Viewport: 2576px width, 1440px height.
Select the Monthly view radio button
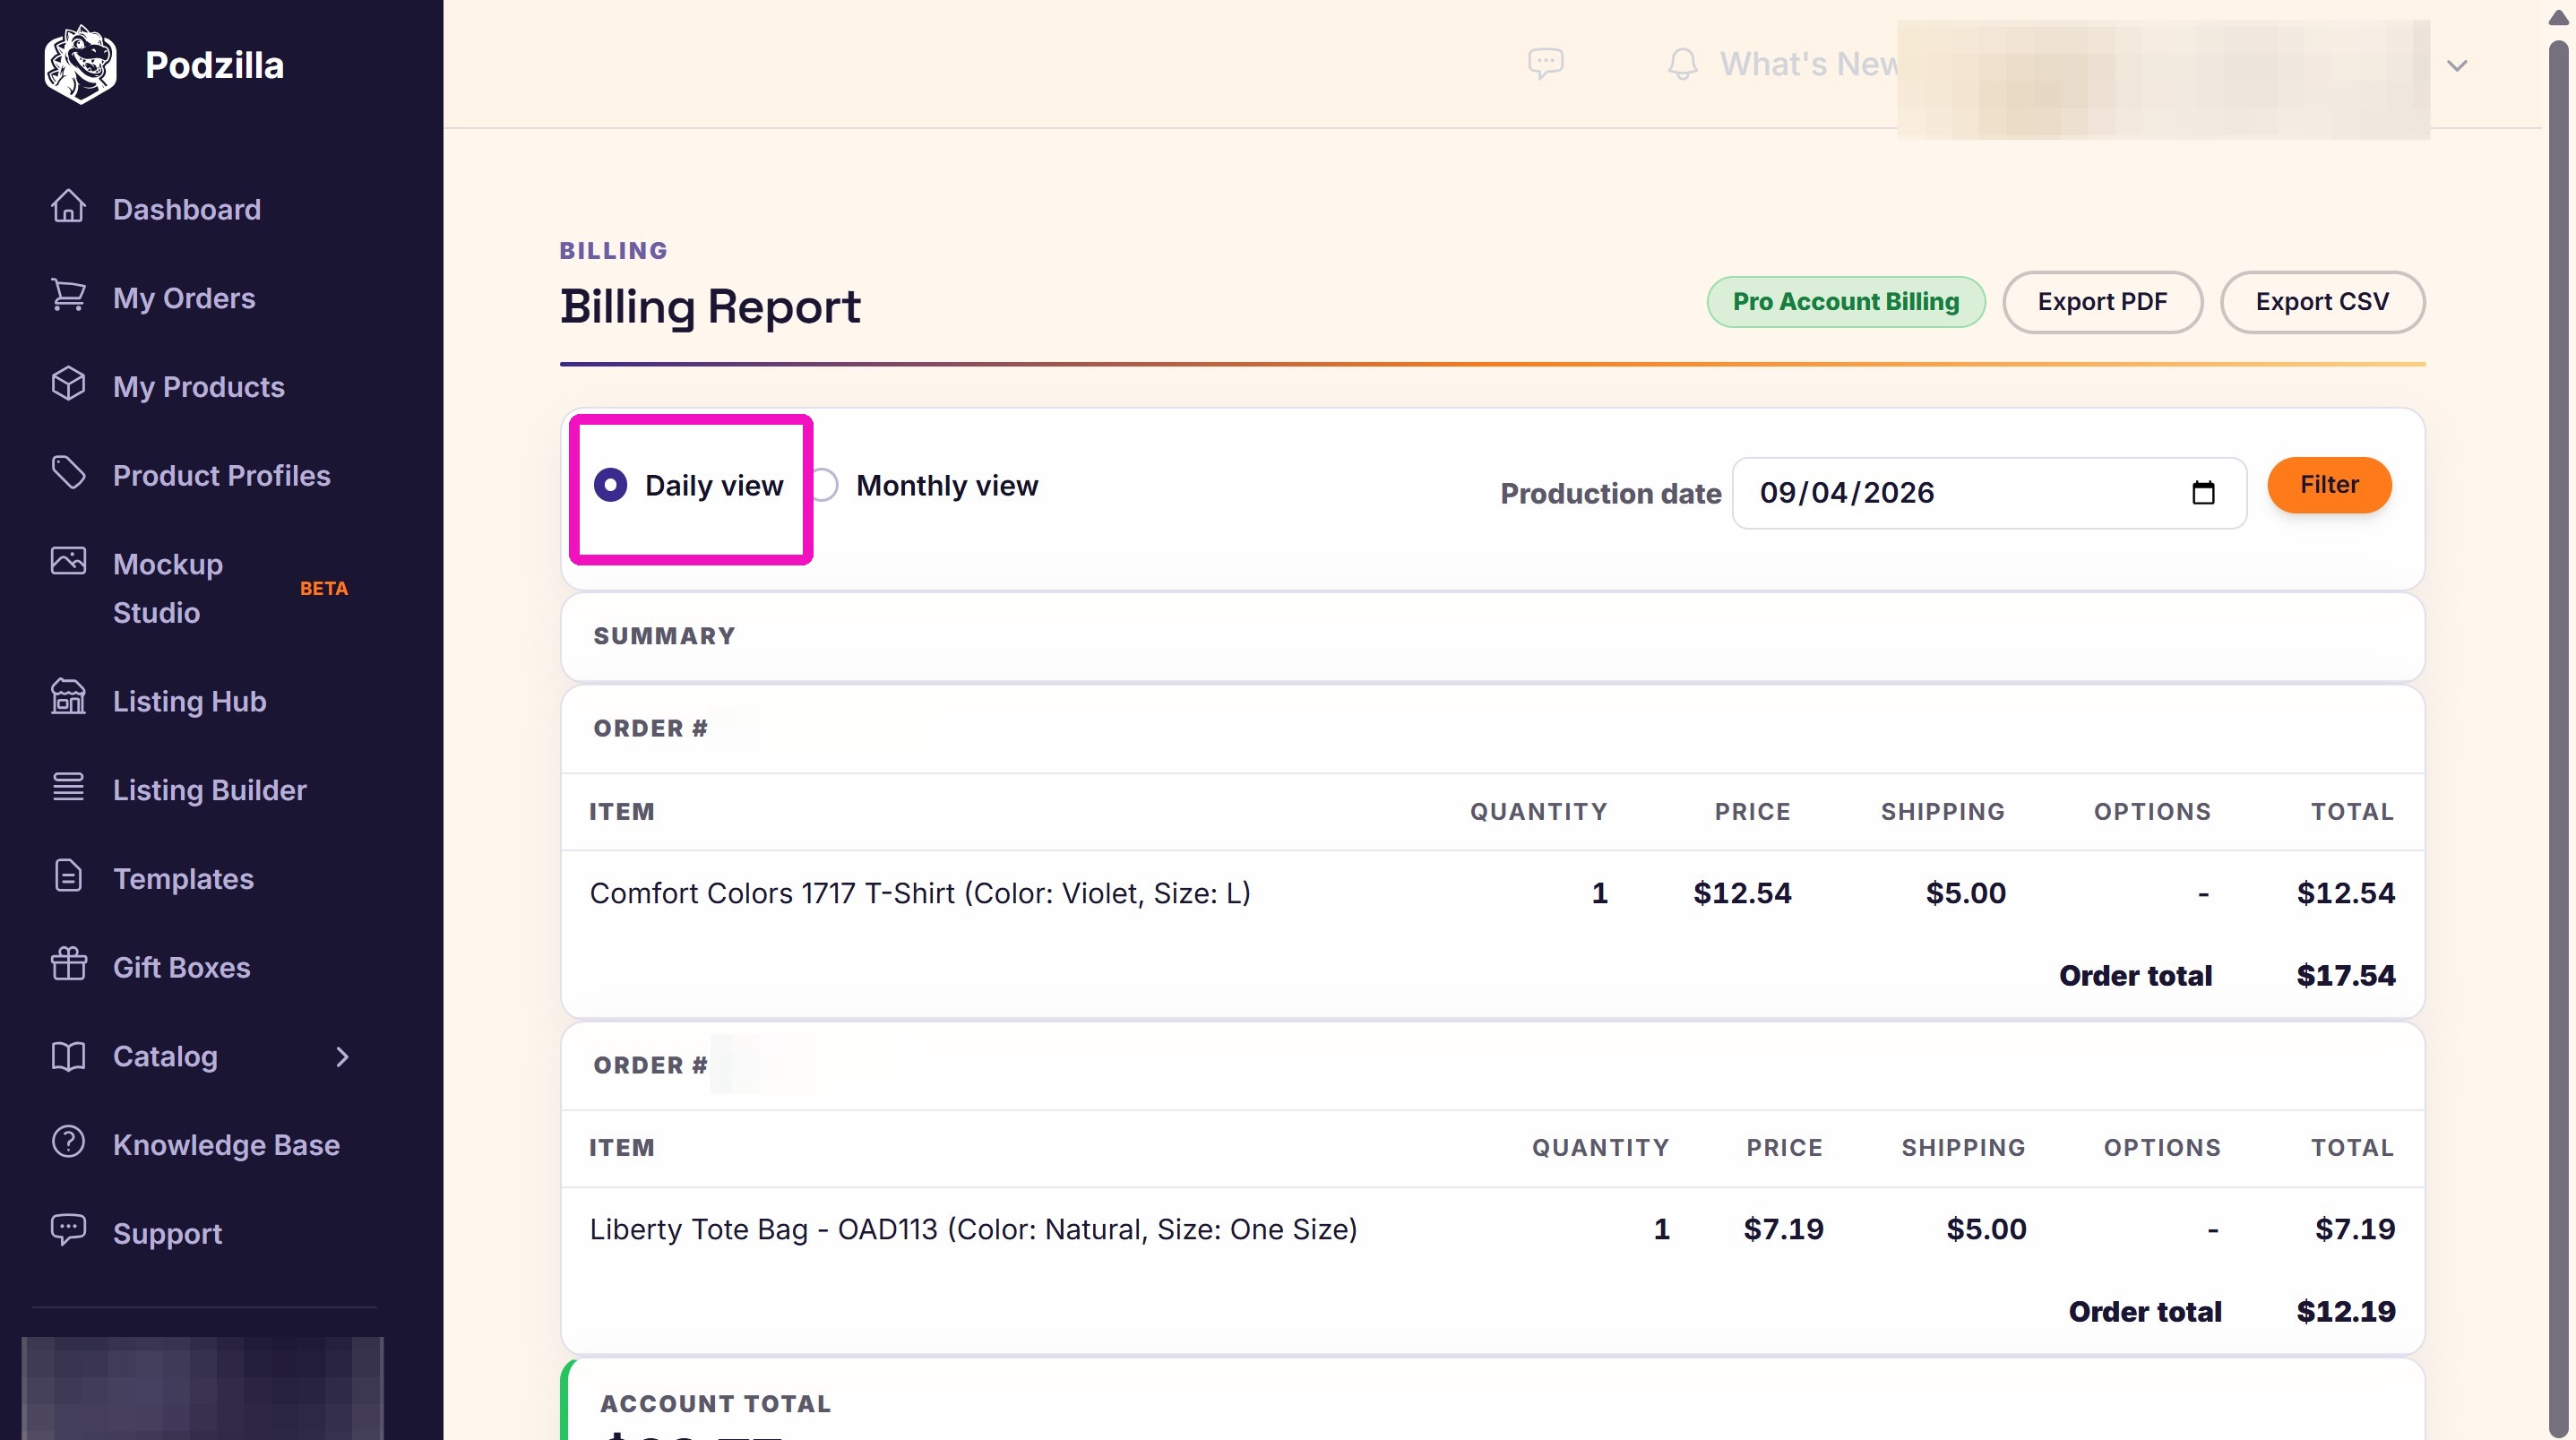click(x=824, y=485)
